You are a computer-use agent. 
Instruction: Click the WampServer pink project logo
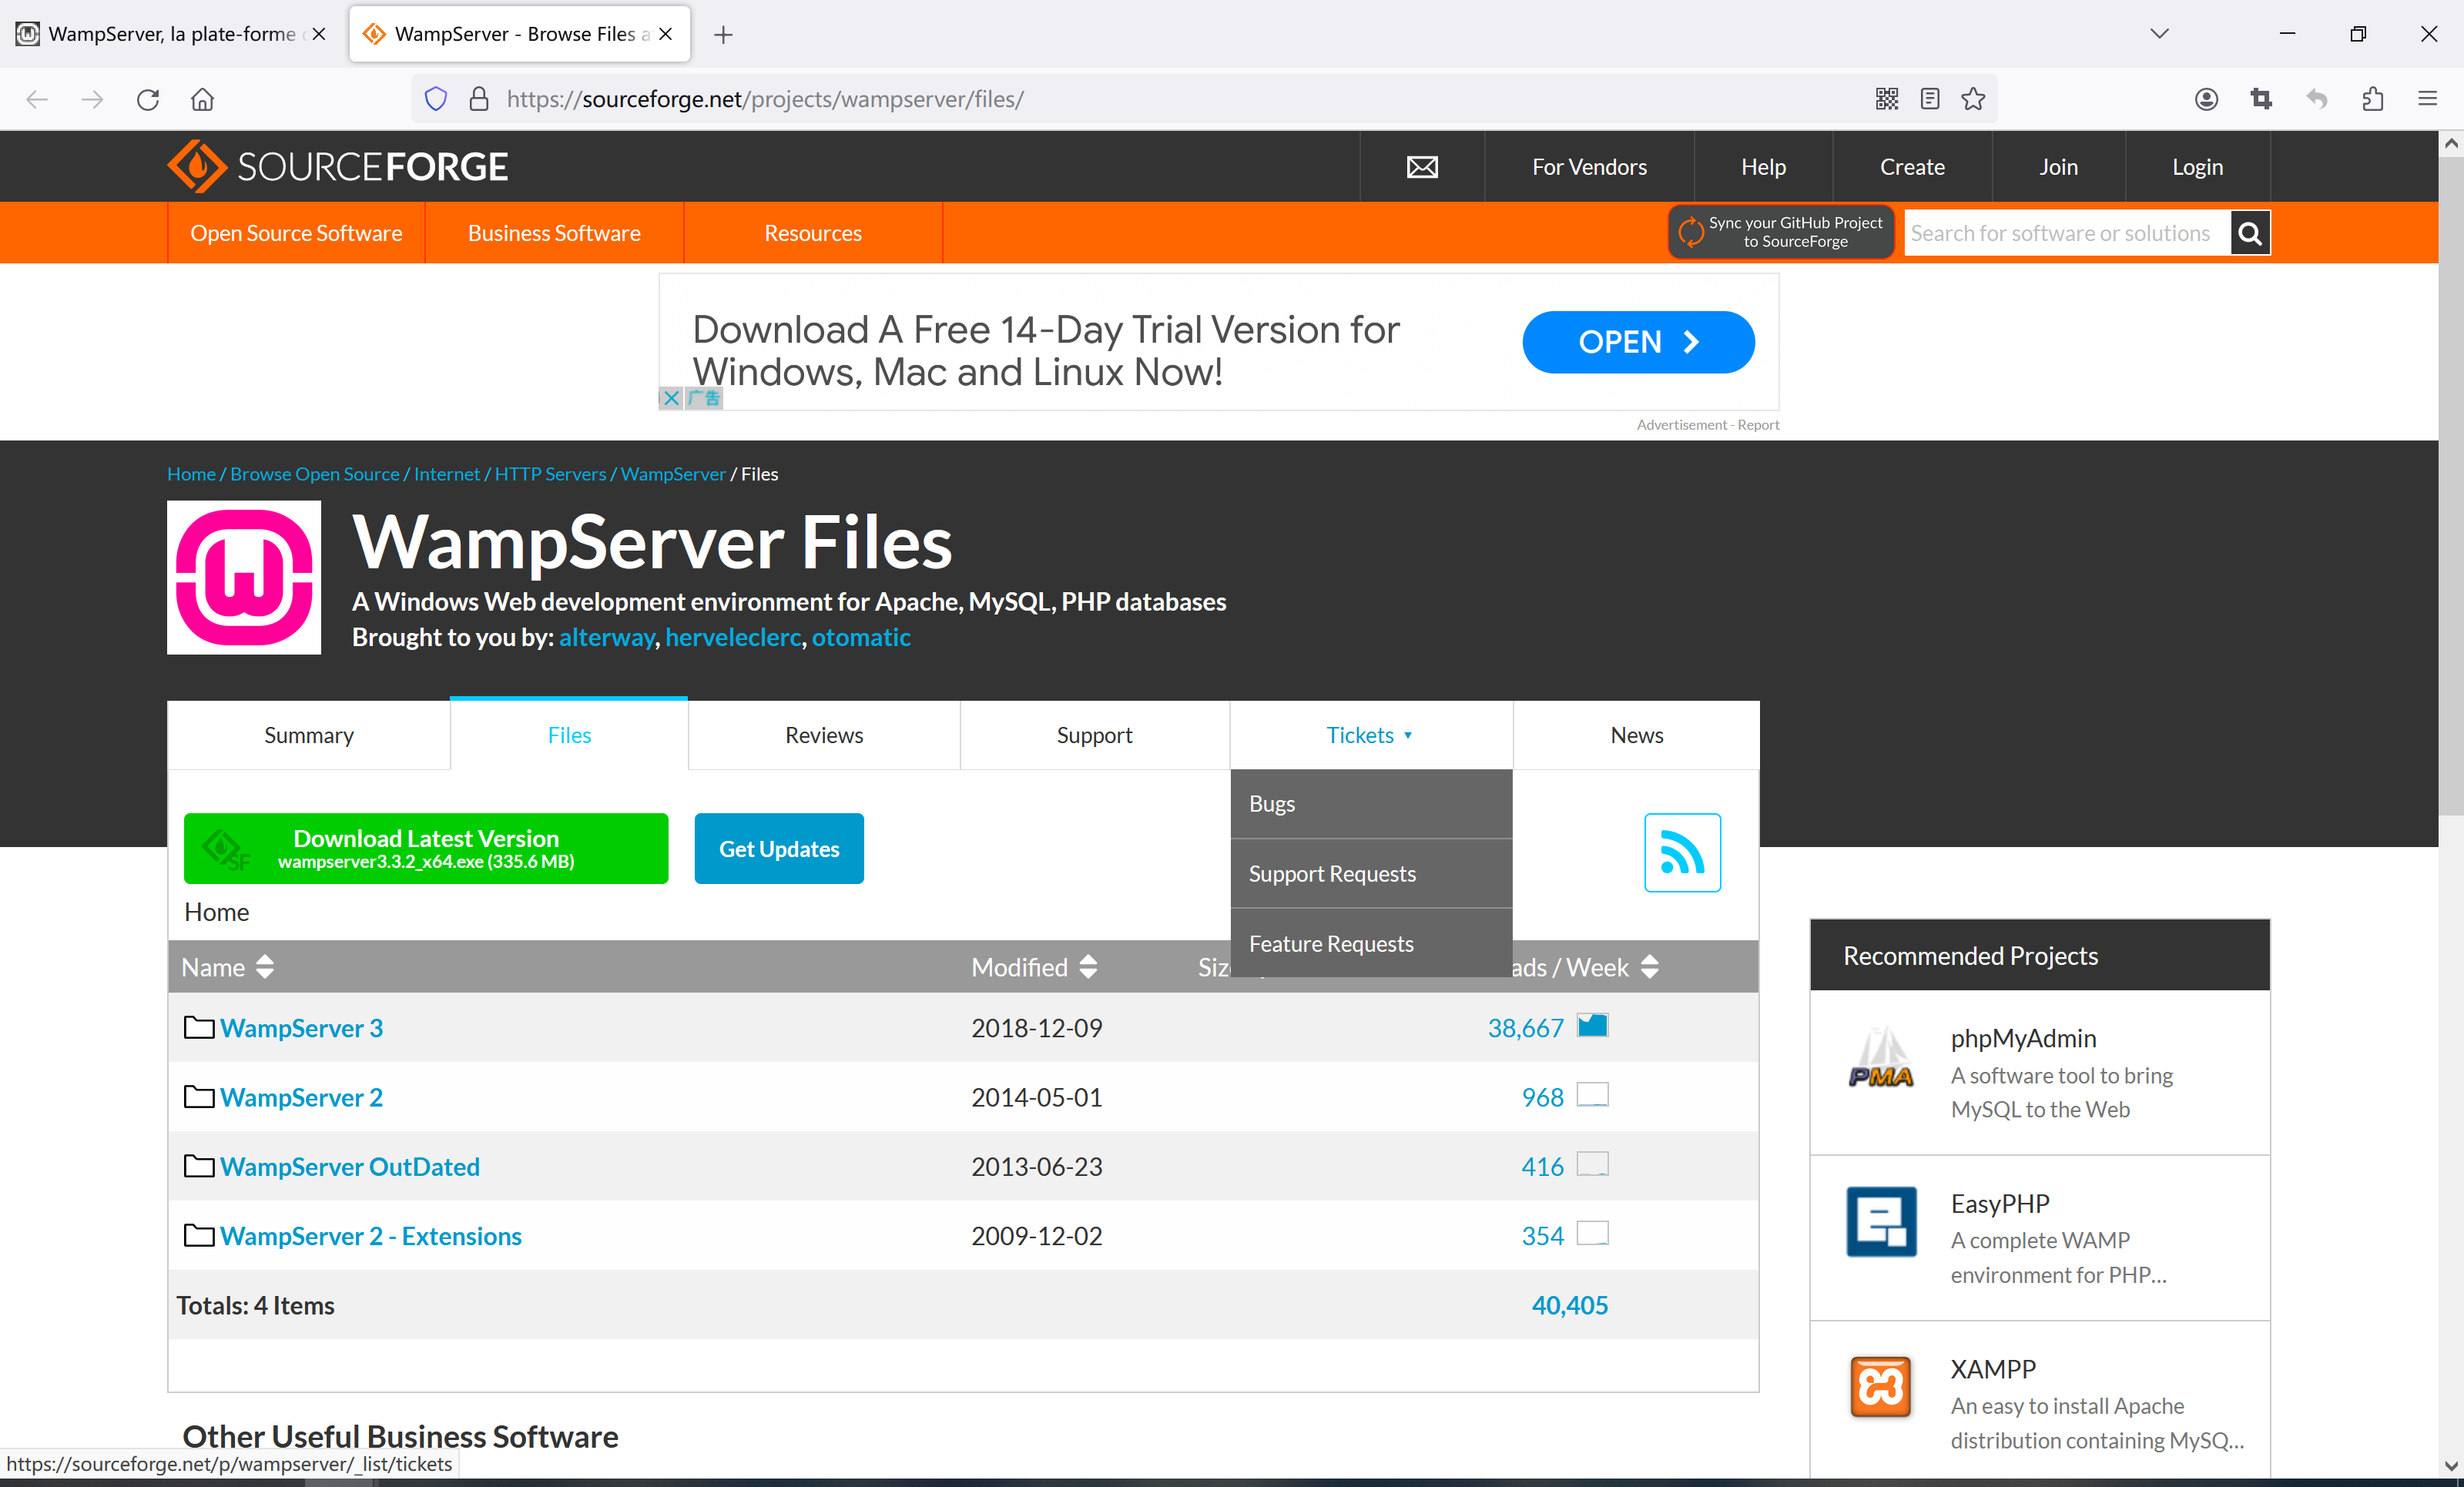[244, 578]
